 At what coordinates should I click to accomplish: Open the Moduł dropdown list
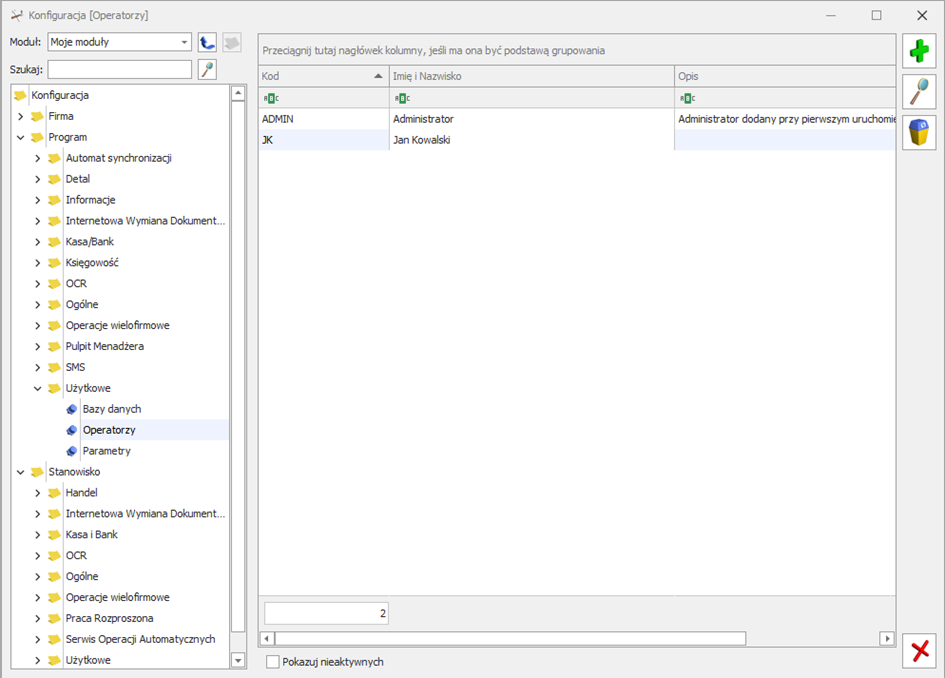tap(185, 42)
